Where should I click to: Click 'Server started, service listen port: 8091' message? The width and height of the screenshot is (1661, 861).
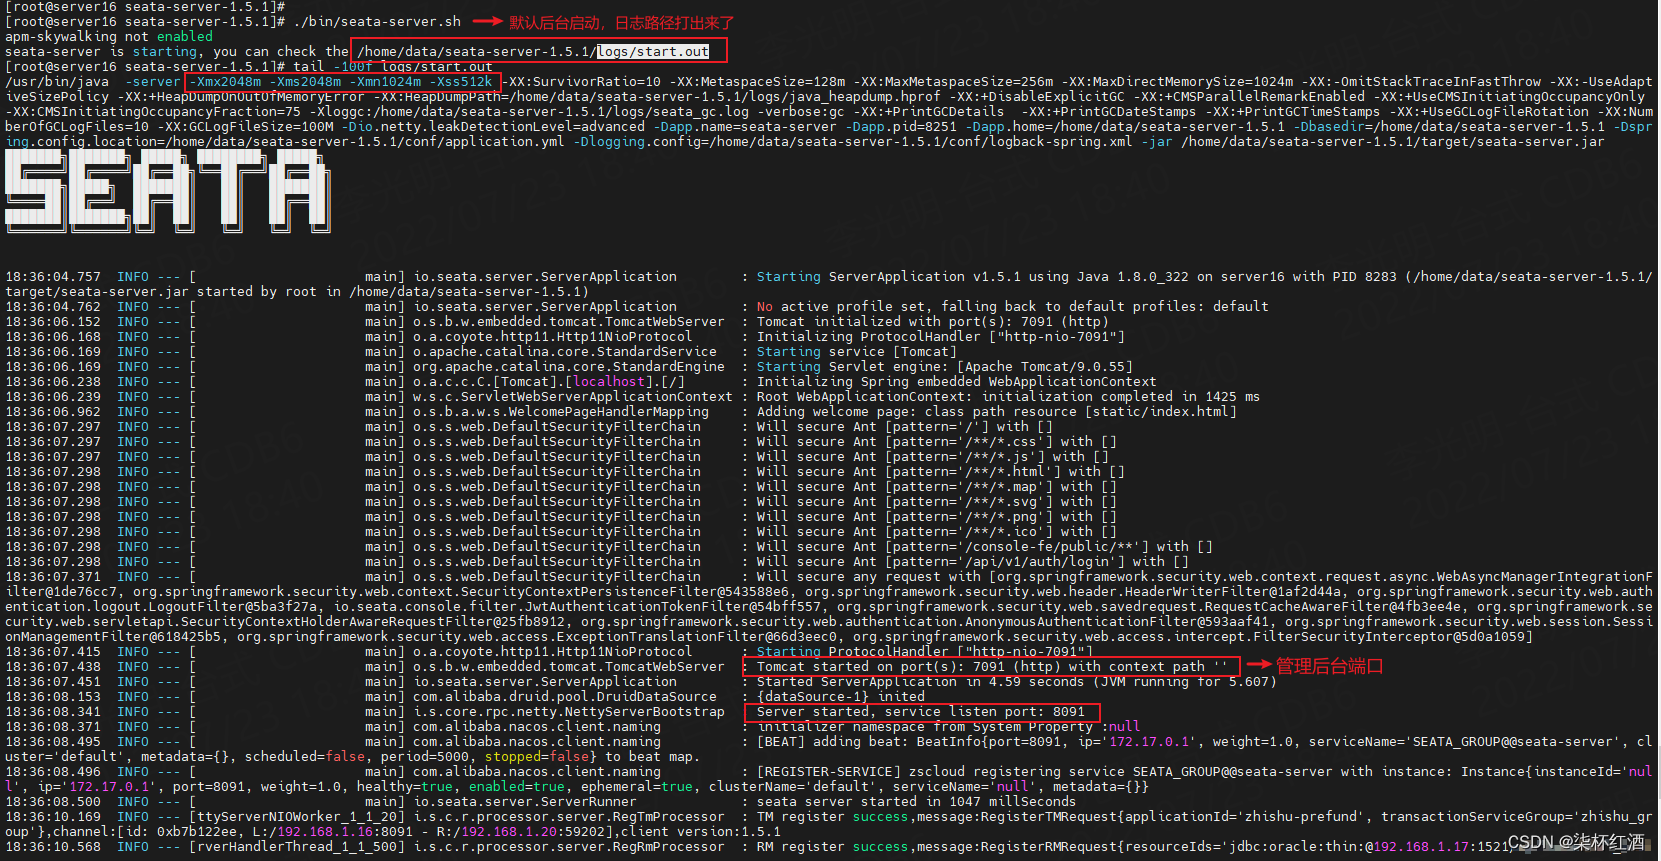pos(921,711)
